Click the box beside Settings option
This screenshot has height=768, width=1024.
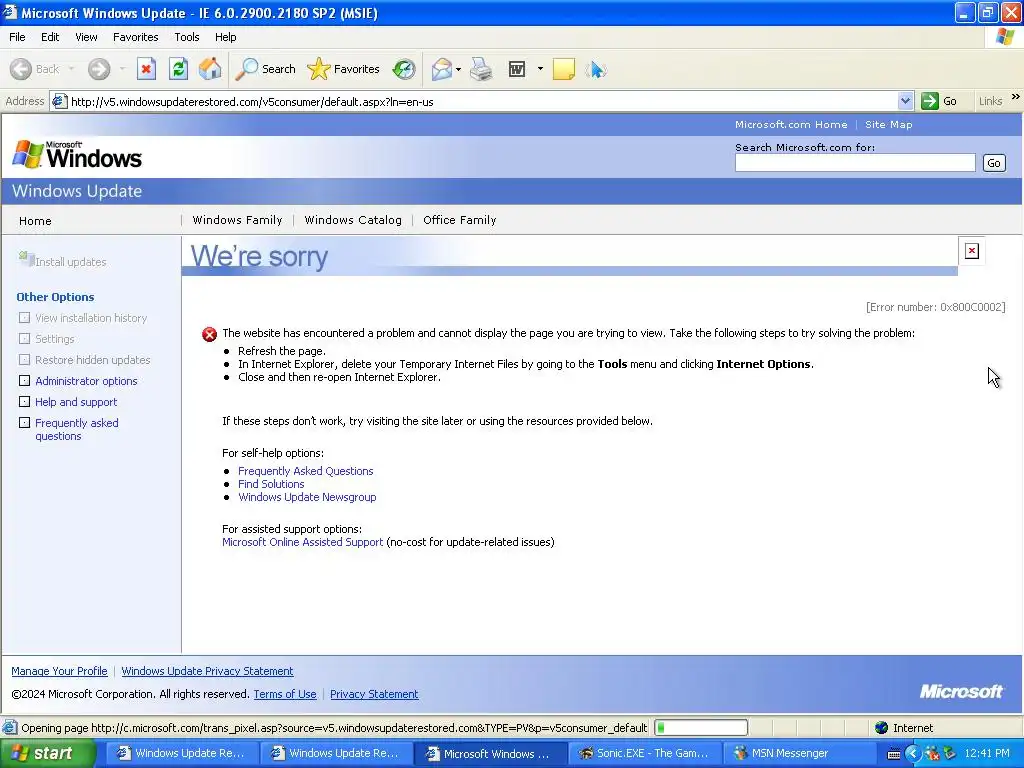[x=24, y=338]
